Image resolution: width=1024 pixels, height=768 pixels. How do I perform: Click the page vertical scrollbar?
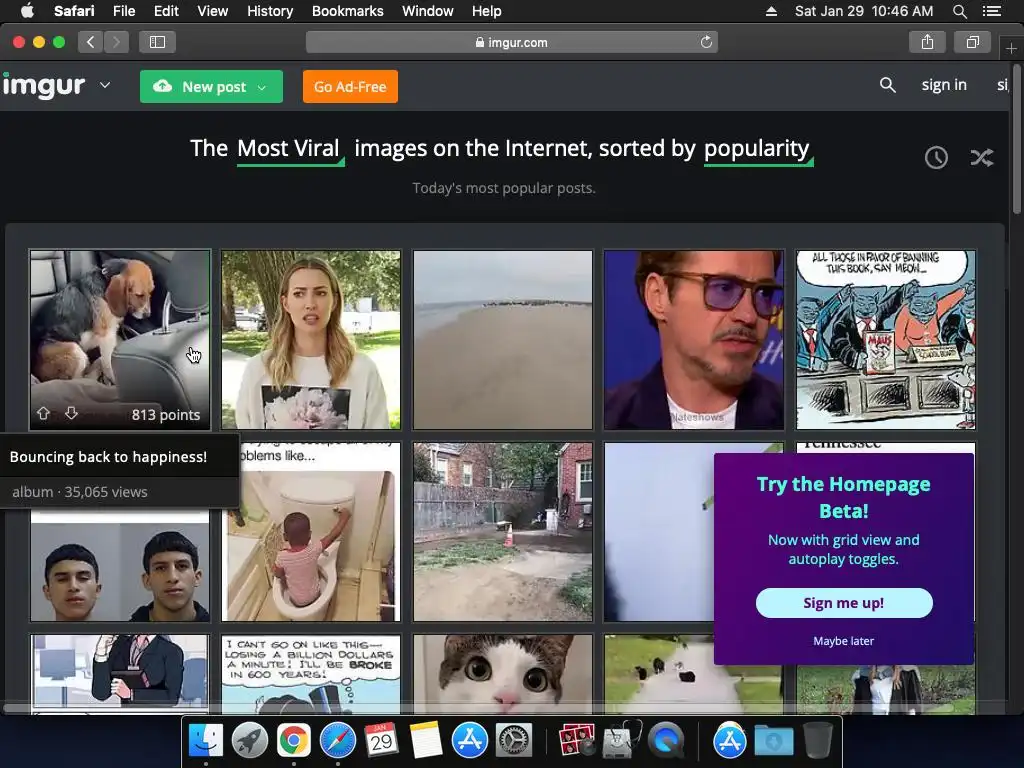1017,139
